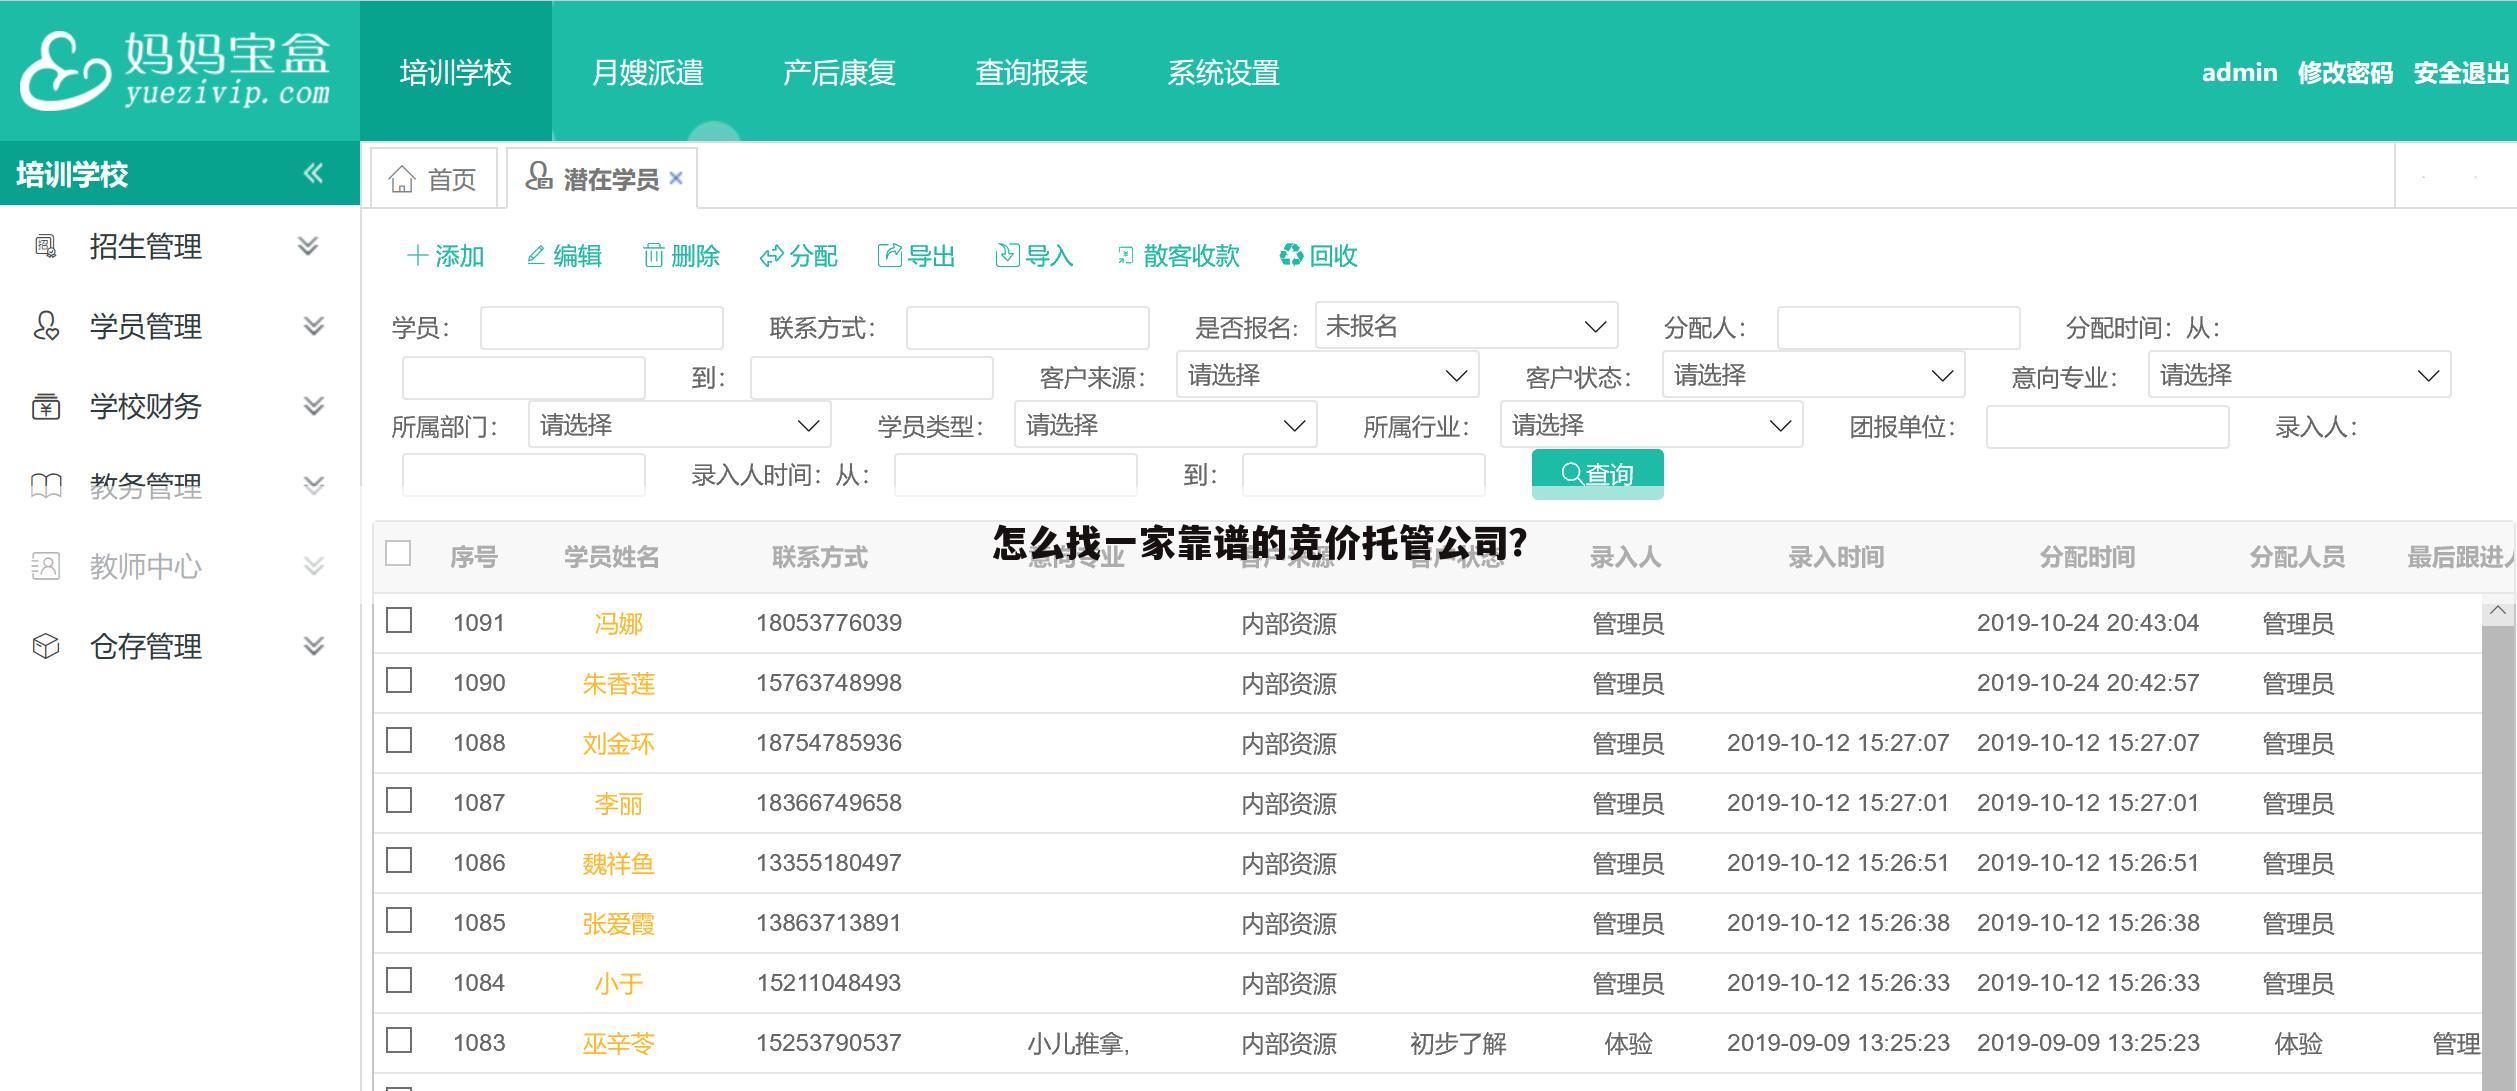Open the 所属行业 dropdown
2517x1091 pixels.
1651,425
